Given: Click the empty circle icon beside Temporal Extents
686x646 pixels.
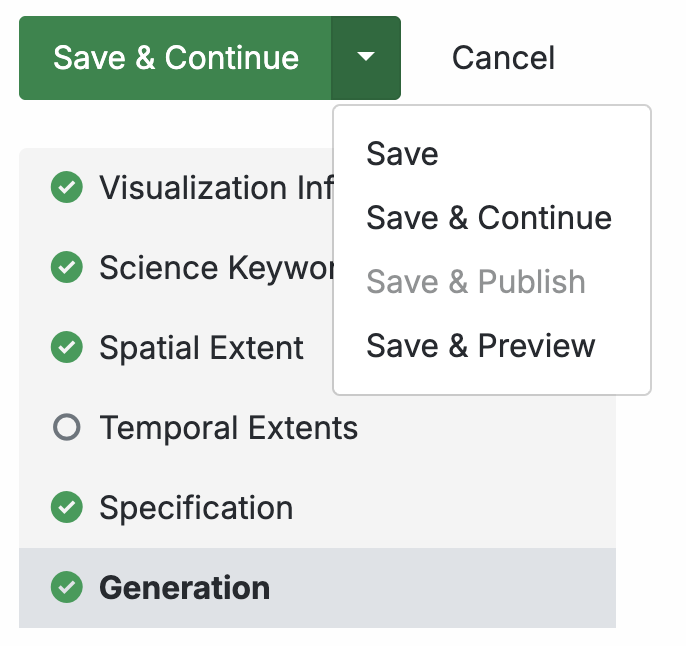Looking at the screenshot, I should point(66,428).
